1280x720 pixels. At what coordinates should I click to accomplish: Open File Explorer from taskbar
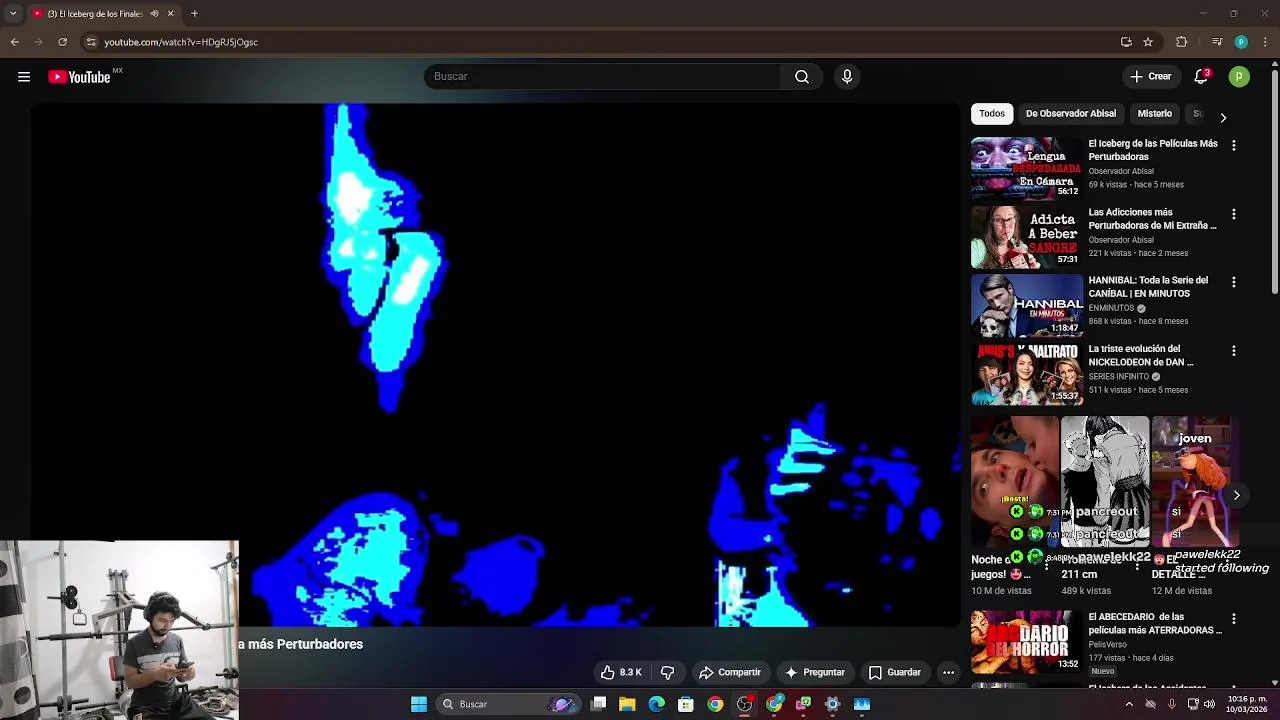click(x=627, y=704)
